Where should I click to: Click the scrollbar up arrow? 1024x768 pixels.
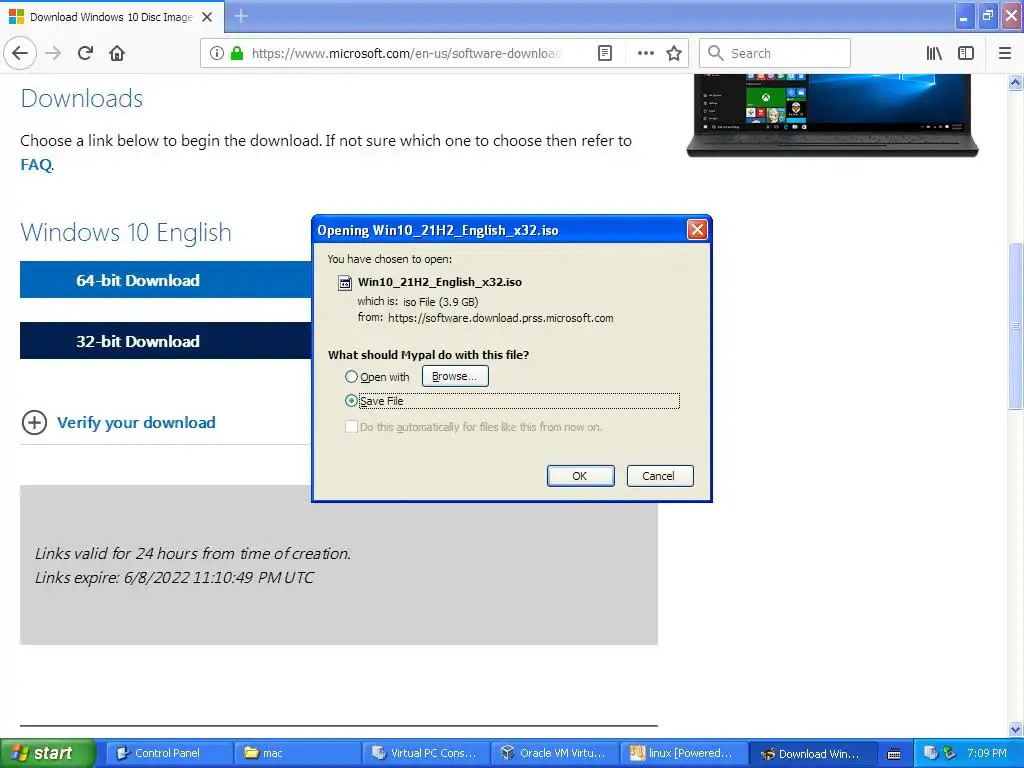1016,82
